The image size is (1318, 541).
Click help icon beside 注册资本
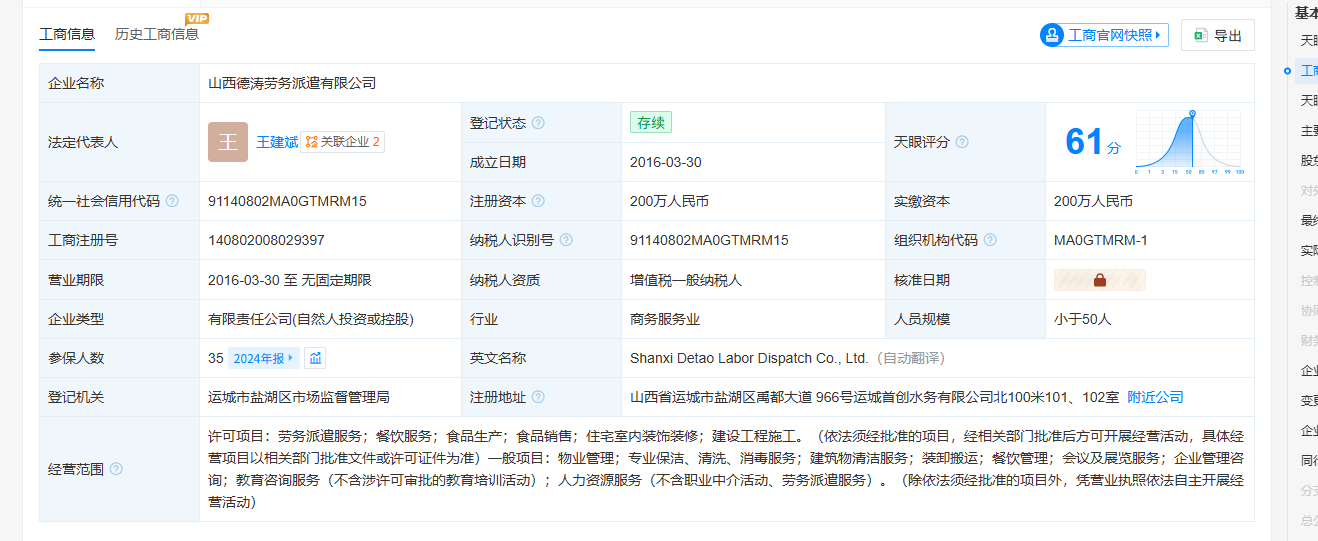click(538, 201)
